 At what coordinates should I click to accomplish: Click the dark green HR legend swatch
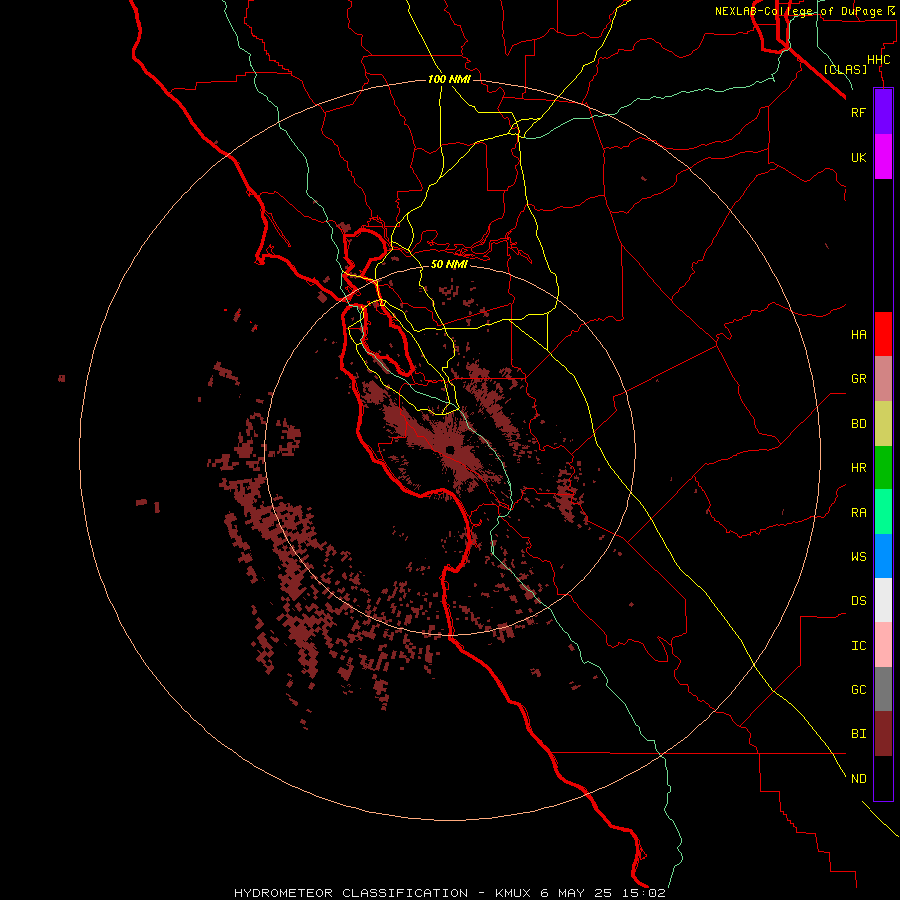883,468
